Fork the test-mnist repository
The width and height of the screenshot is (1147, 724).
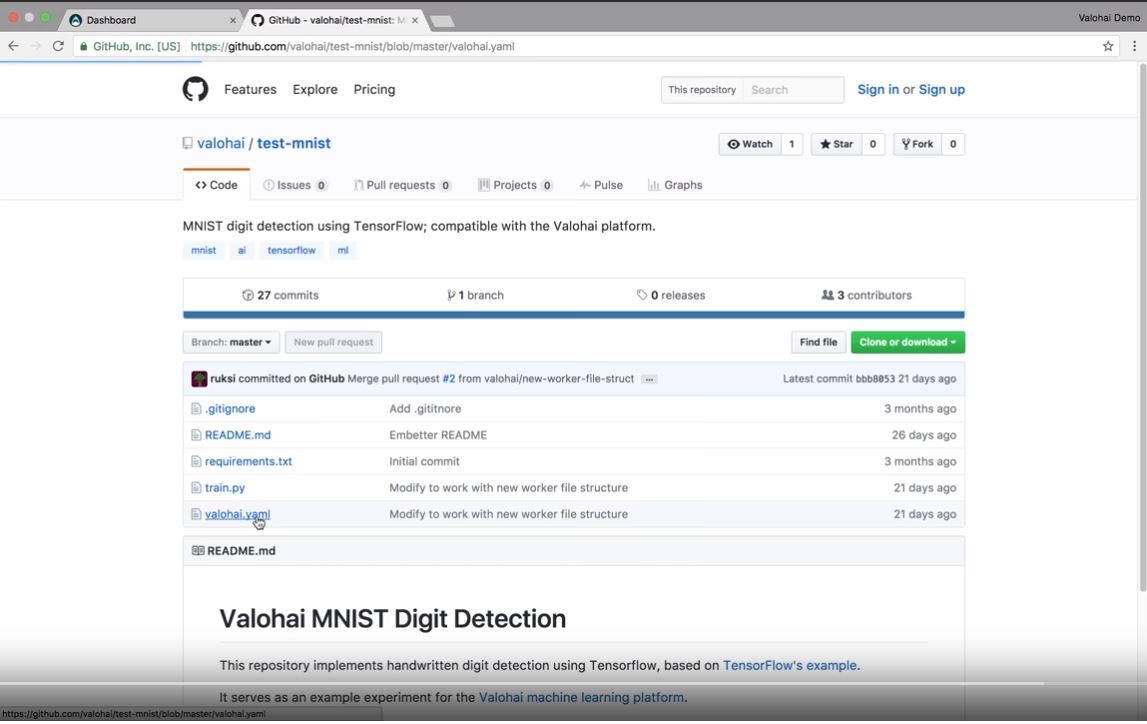pos(917,144)
